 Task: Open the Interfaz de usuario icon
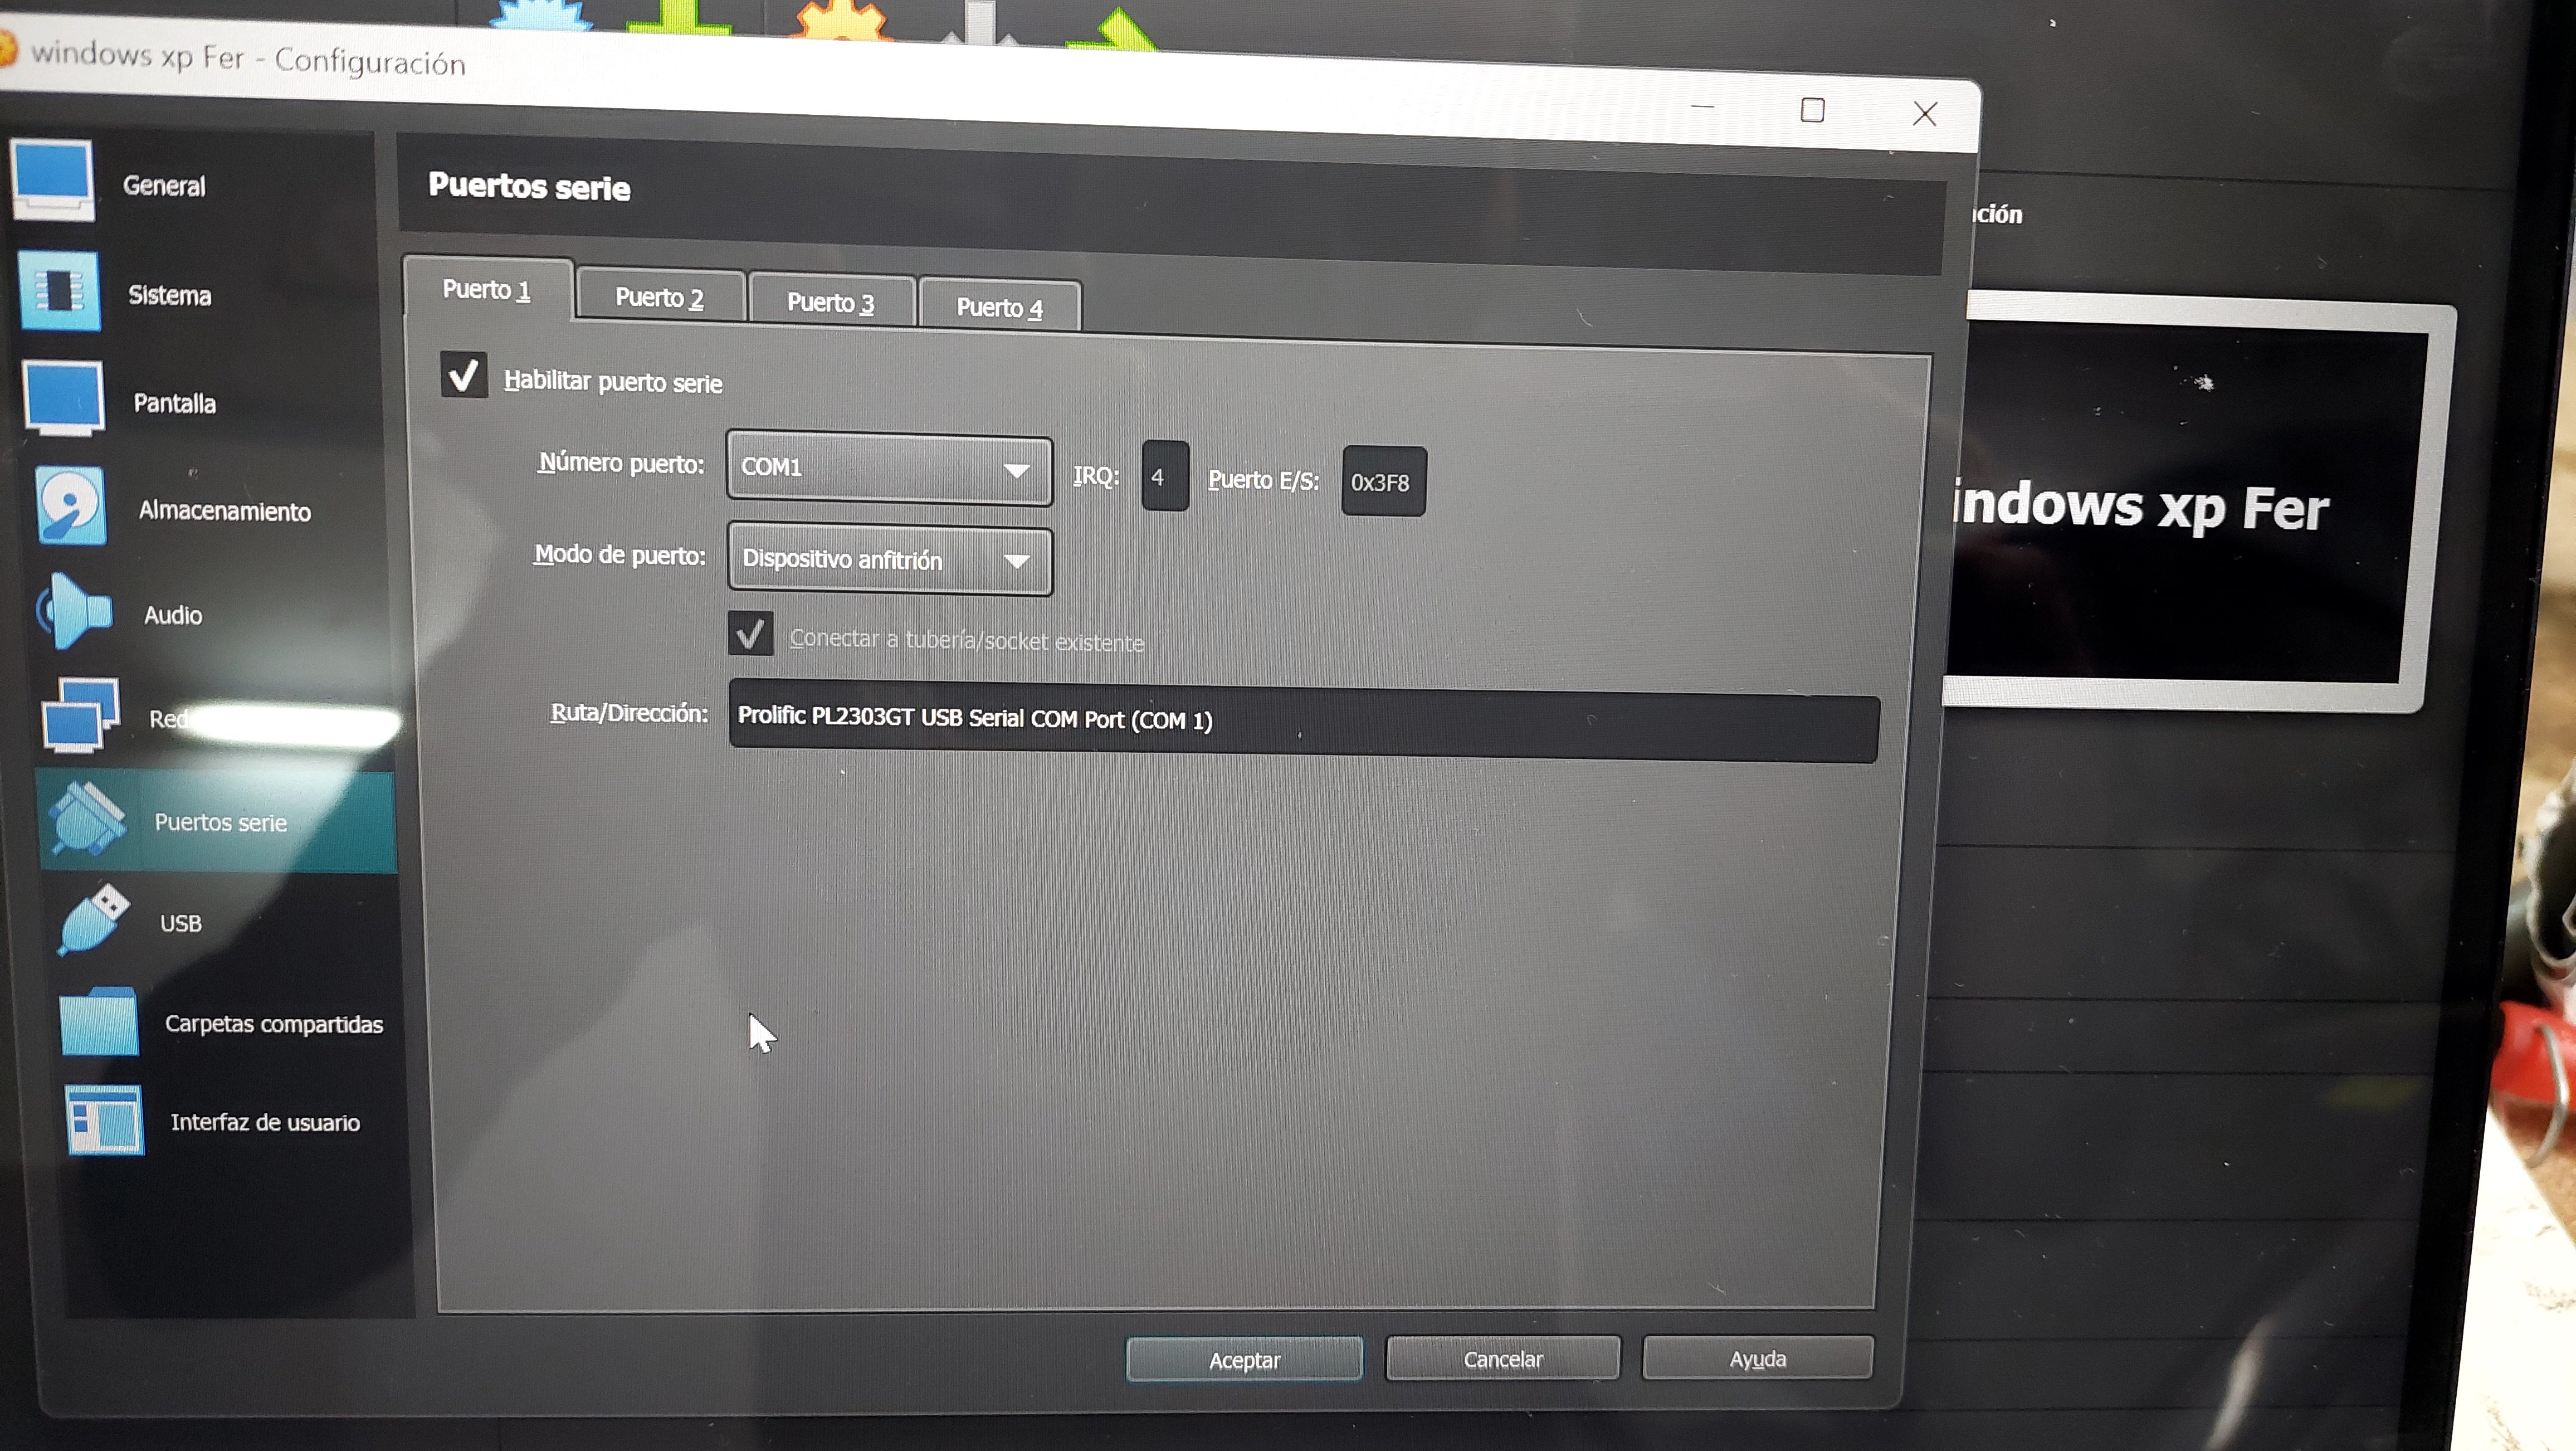(x=104, y=1121)
